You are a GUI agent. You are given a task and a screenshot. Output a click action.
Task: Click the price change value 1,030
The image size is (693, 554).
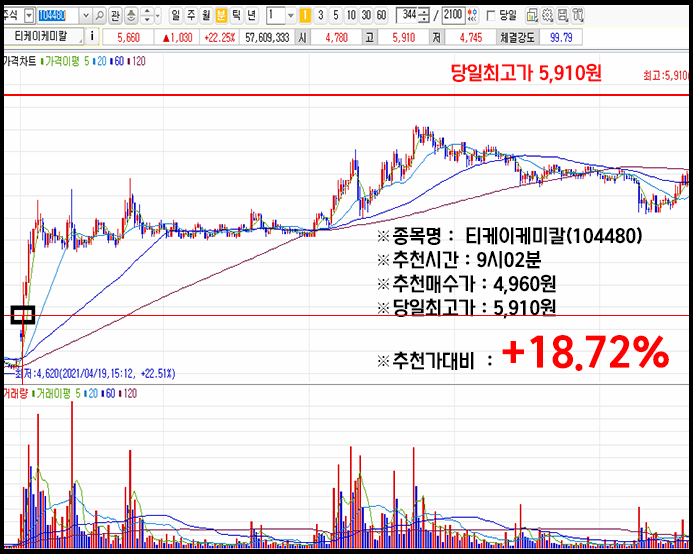178,38
